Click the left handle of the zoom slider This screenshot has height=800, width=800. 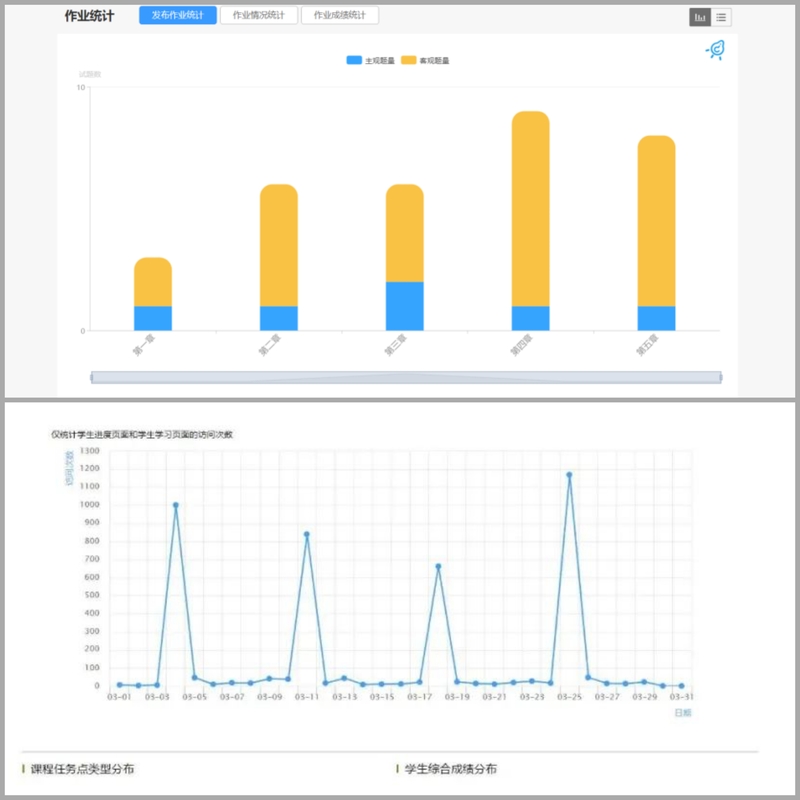point(92,377)
